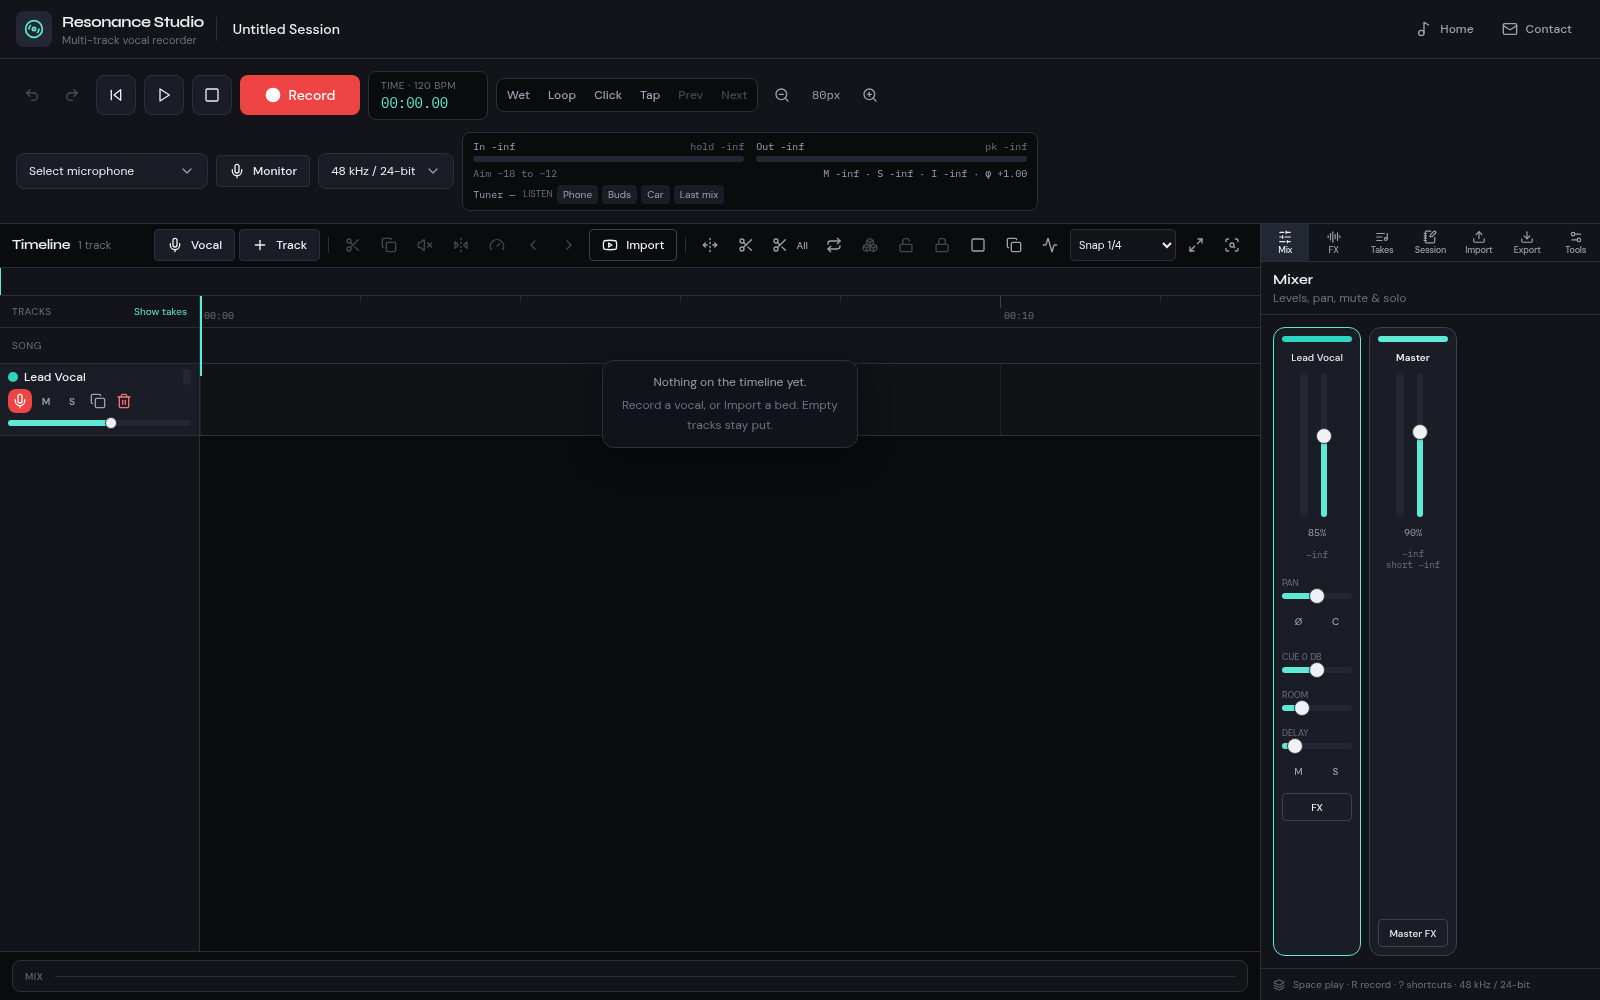Choose the Last mix listen option
Image resolution: width=1600 pixels, height=1000 pixels.
pos(699,195)
